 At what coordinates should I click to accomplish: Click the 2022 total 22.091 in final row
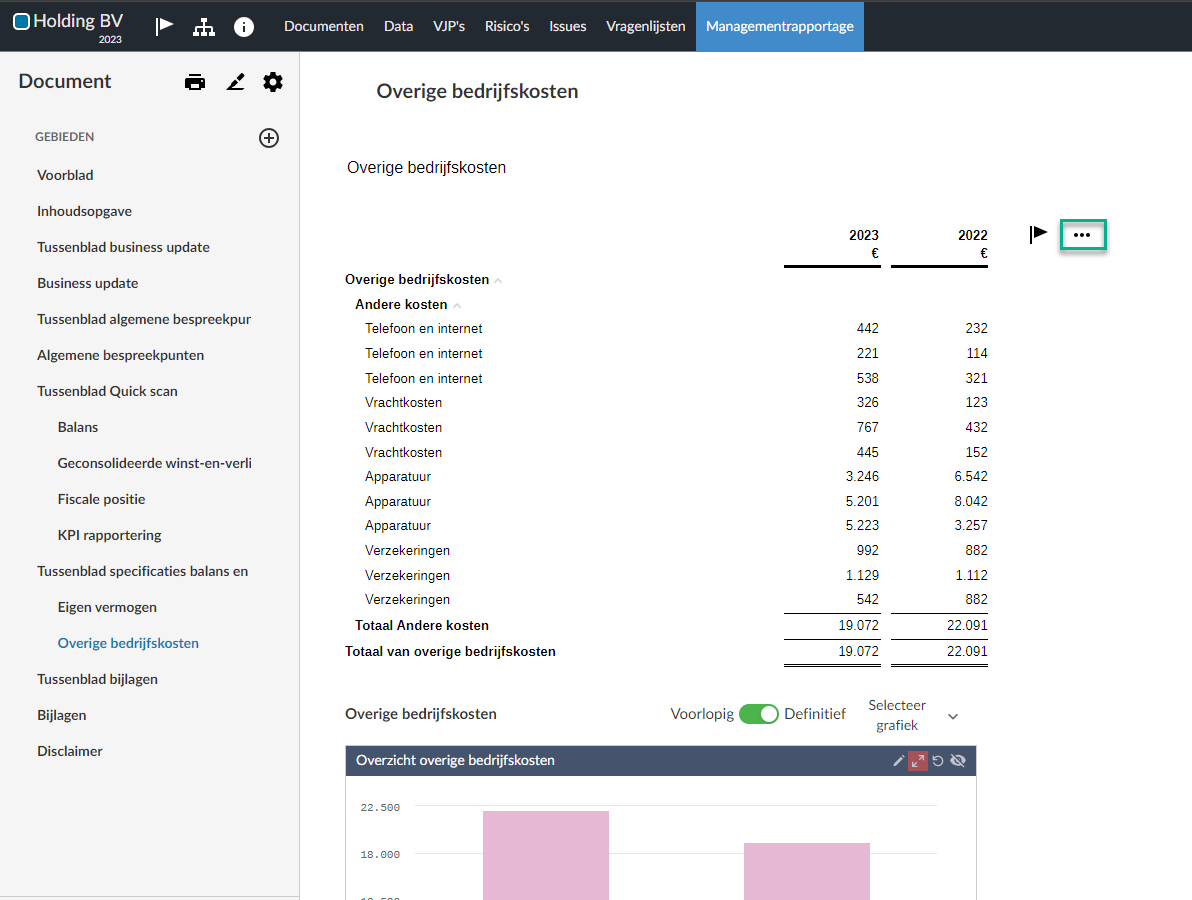click(967, 651)
